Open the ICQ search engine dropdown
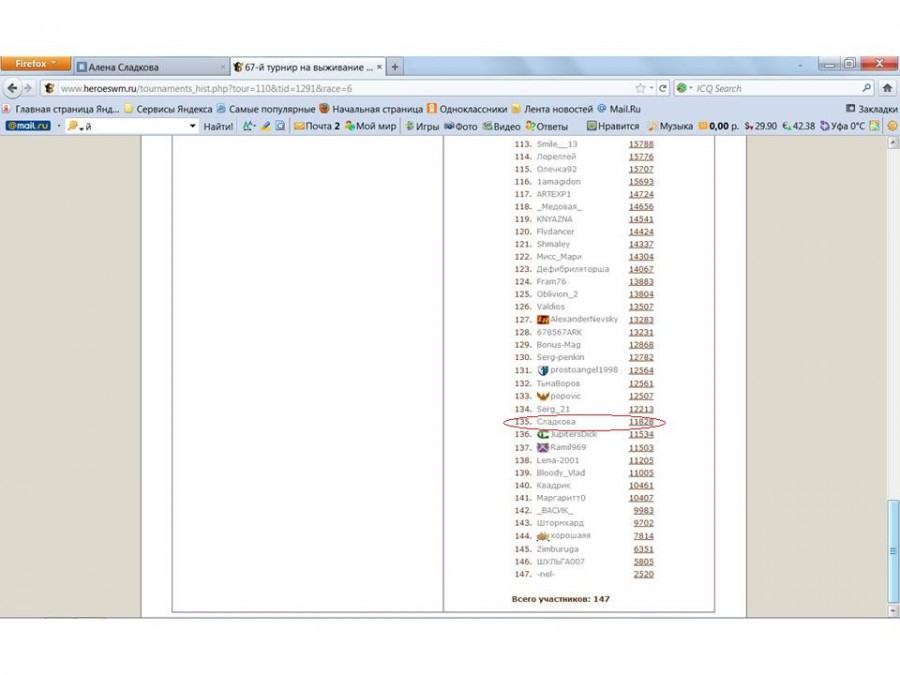Image resolution: width=900 pixels, height=675 pixels. point(684,88)
